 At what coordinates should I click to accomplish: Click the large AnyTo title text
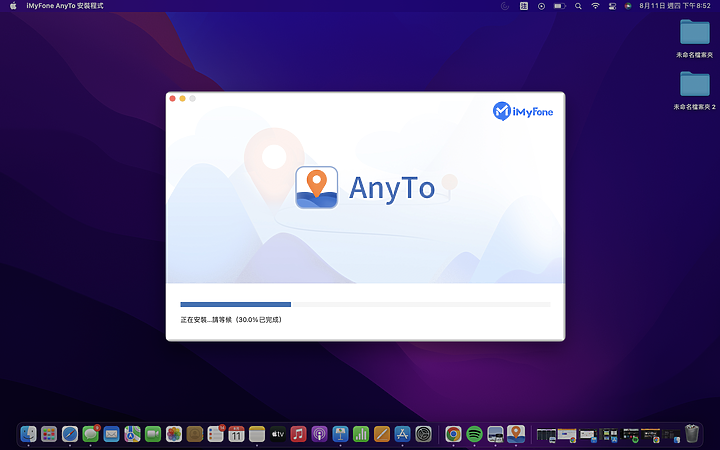click(392, 188)
